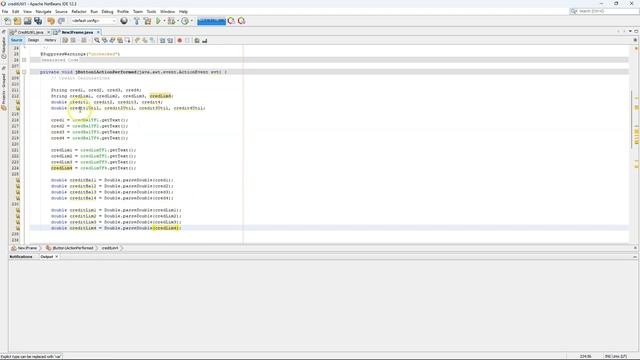Click the Build Project hammer icon
This screenshot has width=640, height=360.
pyautogui.click(x=137, y=21)
